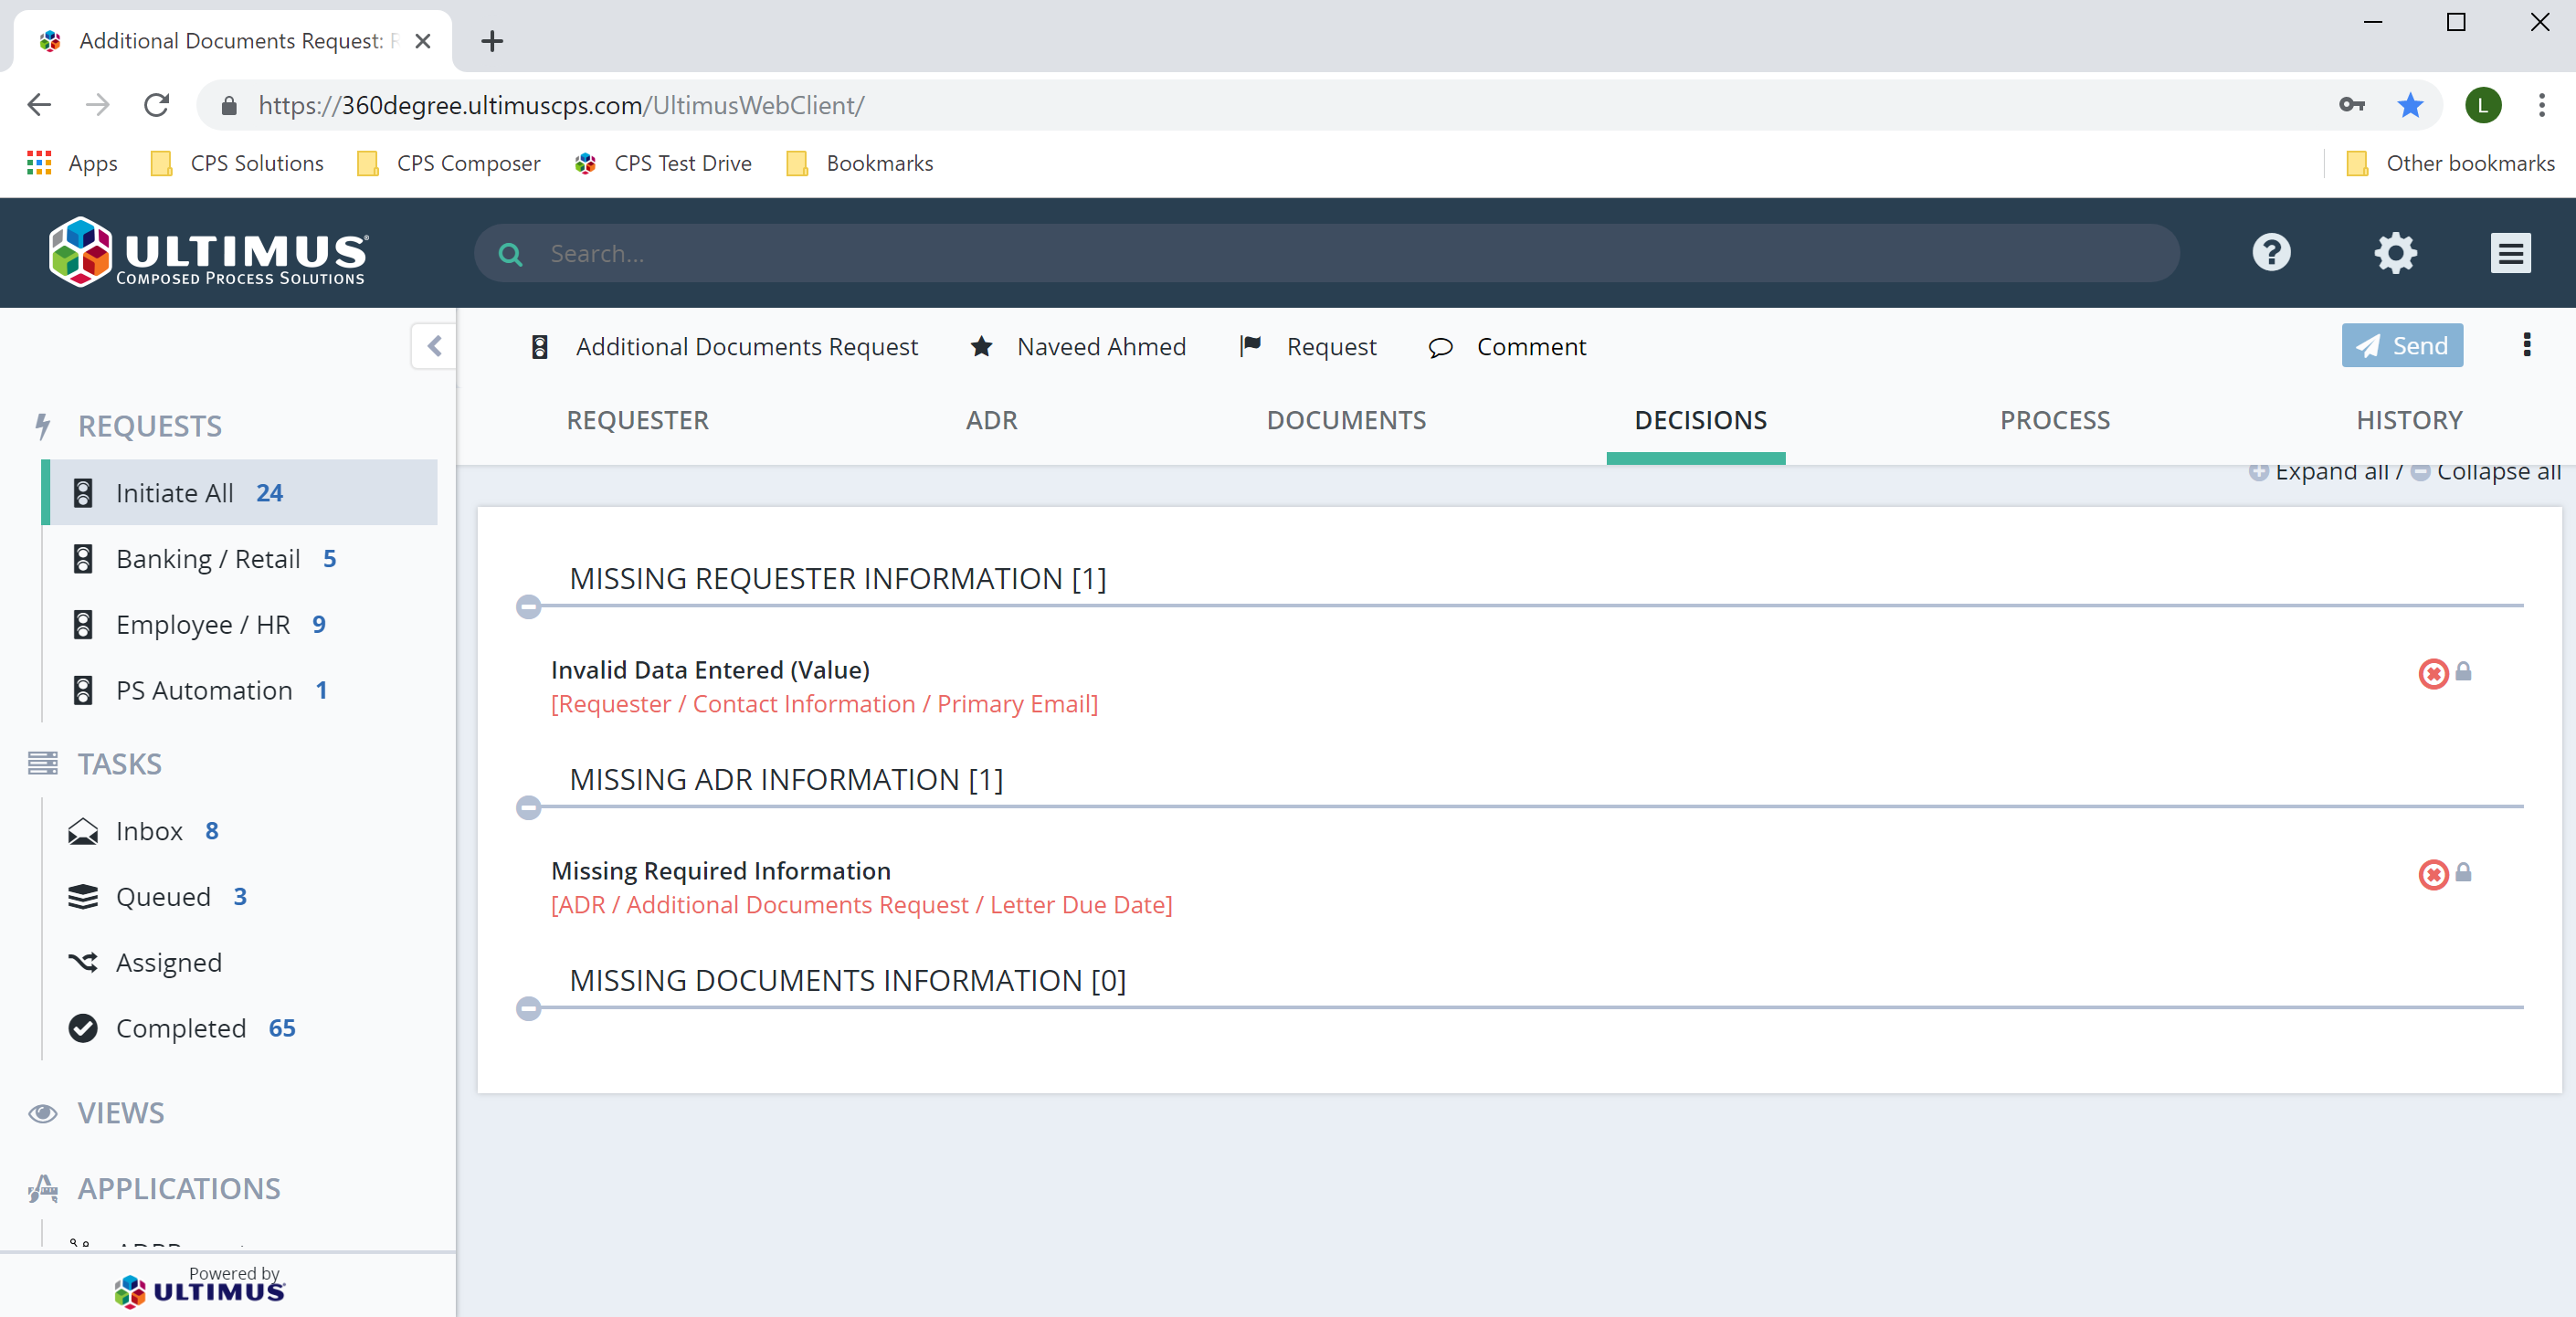Click the flag icon beside Request

coord(1250,346)
